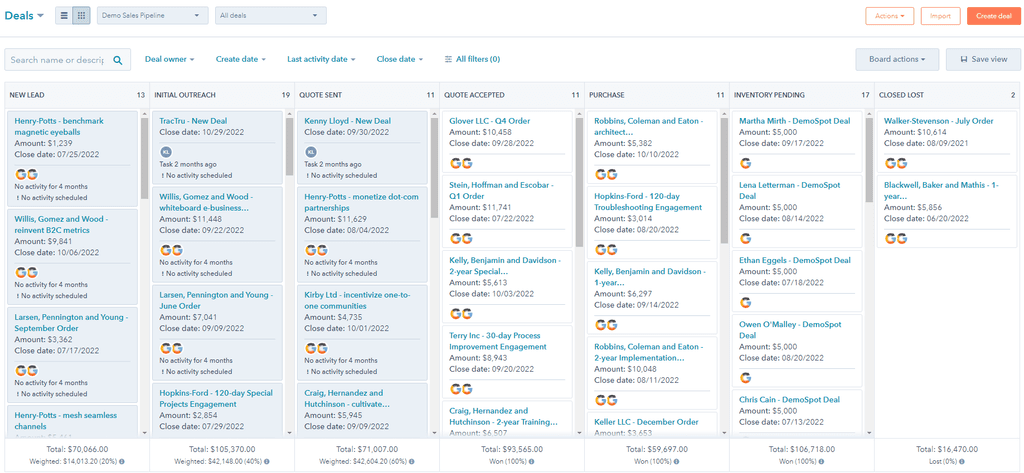
Task: Click Google logo on Owen O'Malley DemoSpot card
Action: [x=745, y=378]
